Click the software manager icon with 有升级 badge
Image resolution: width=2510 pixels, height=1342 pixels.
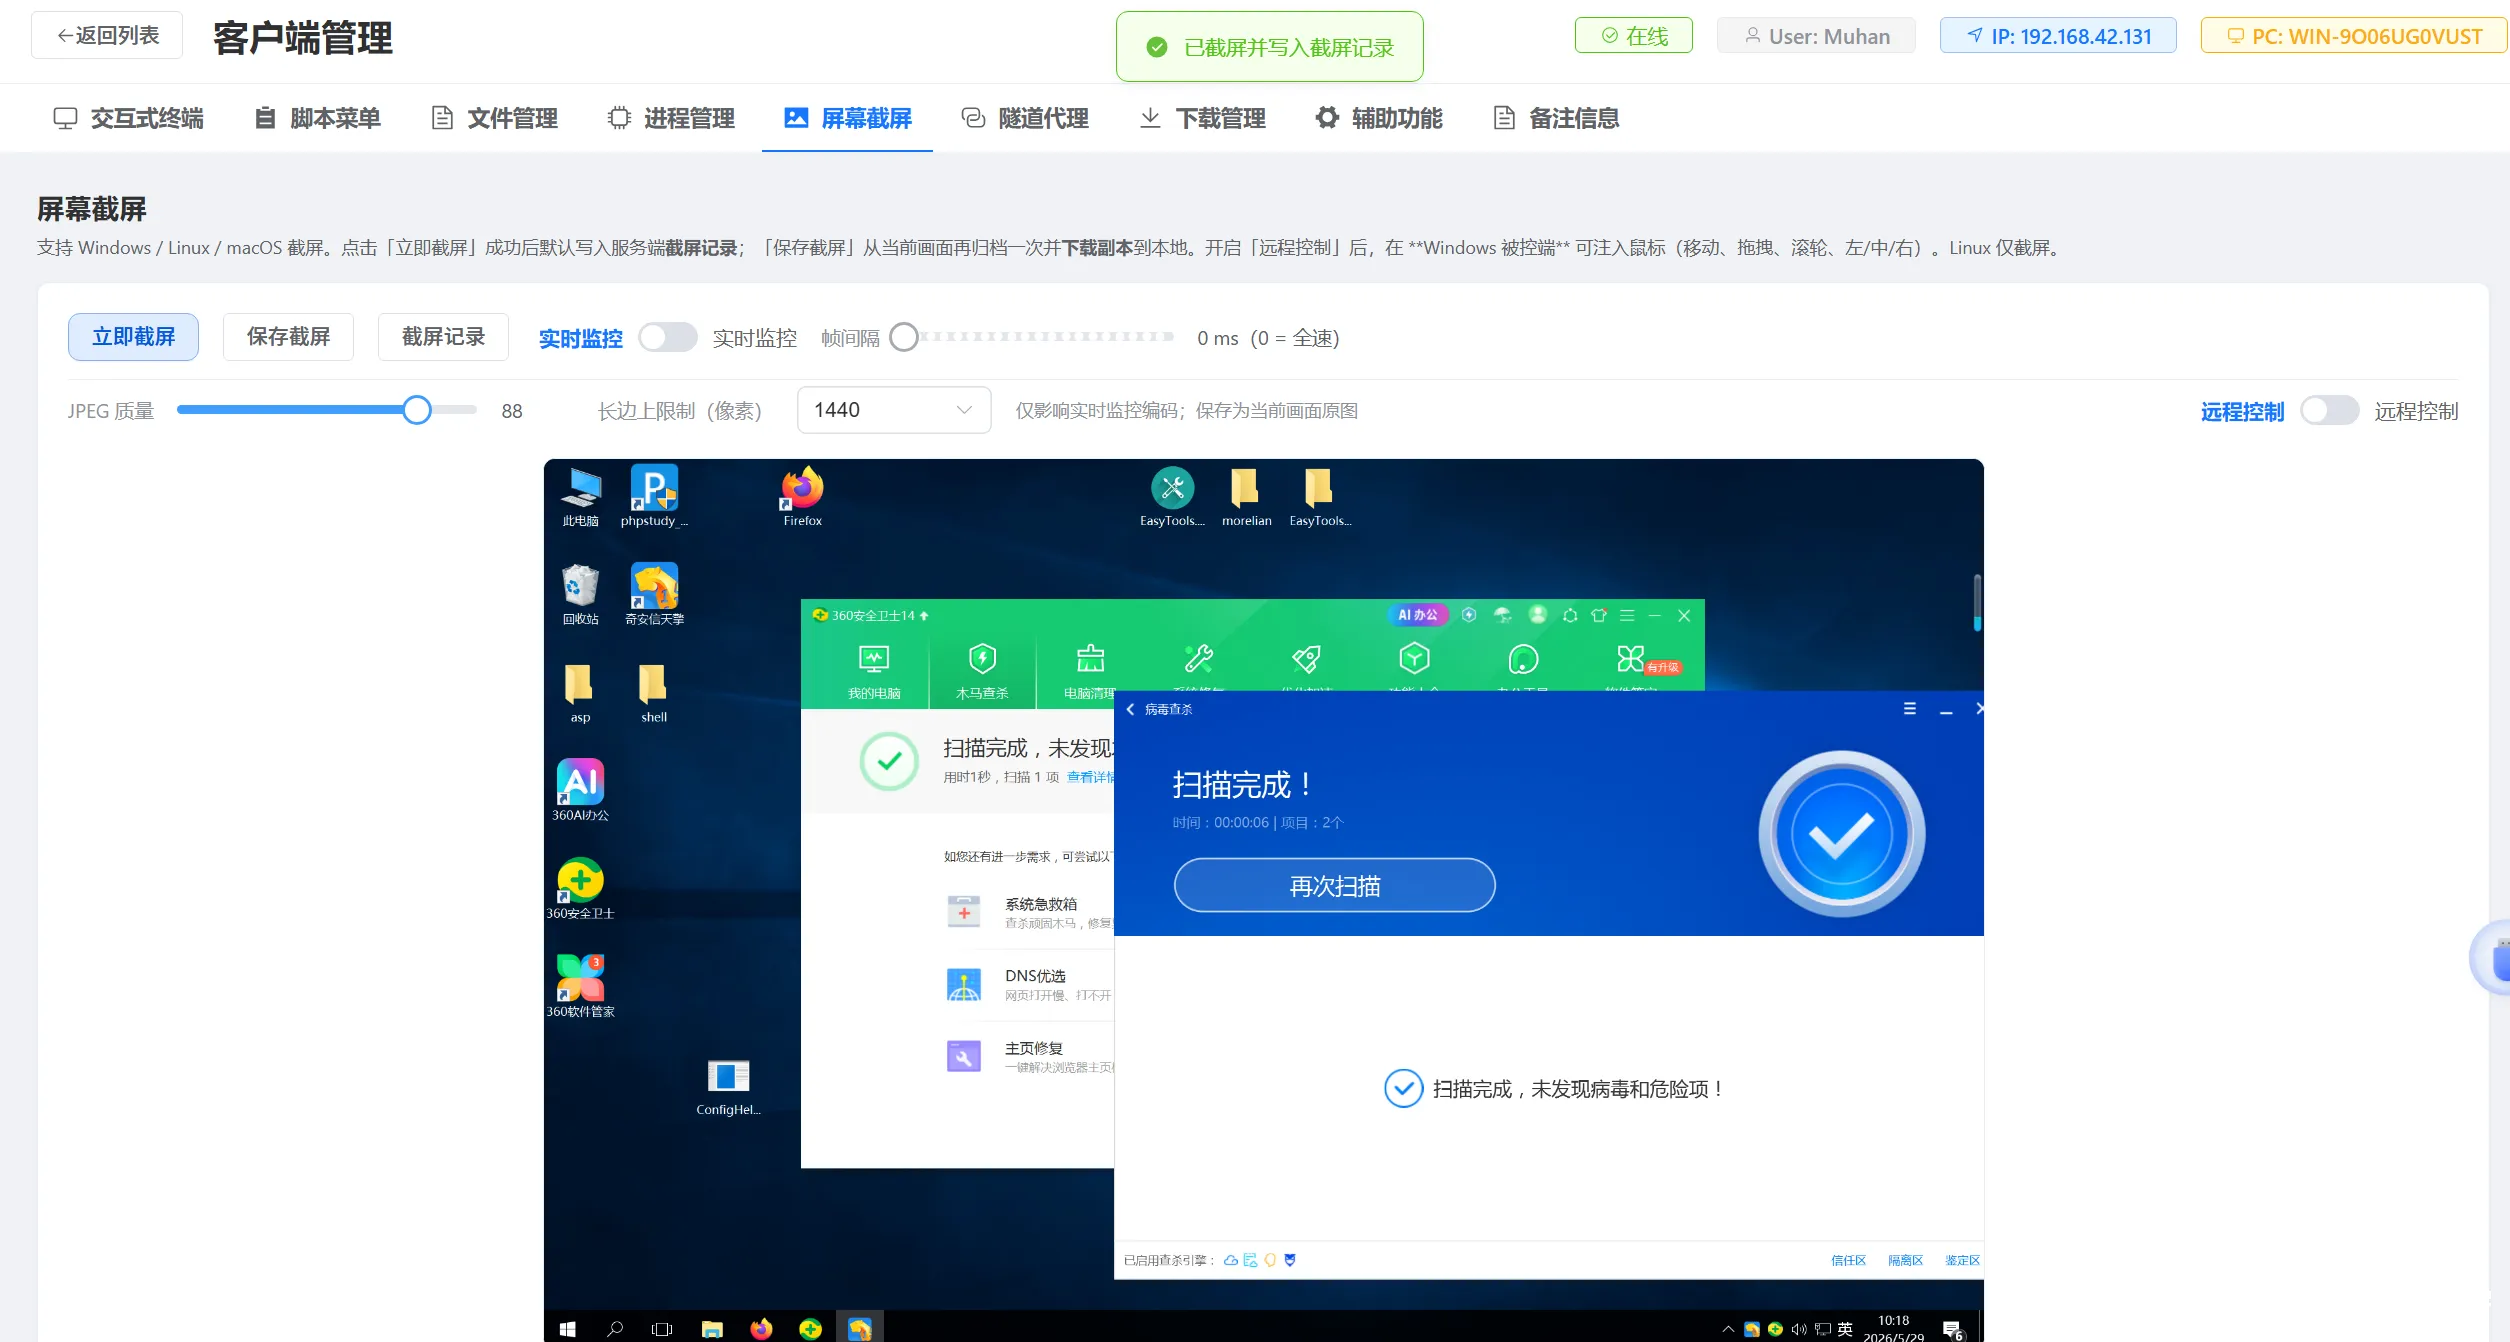click(x=1632, y=658)
